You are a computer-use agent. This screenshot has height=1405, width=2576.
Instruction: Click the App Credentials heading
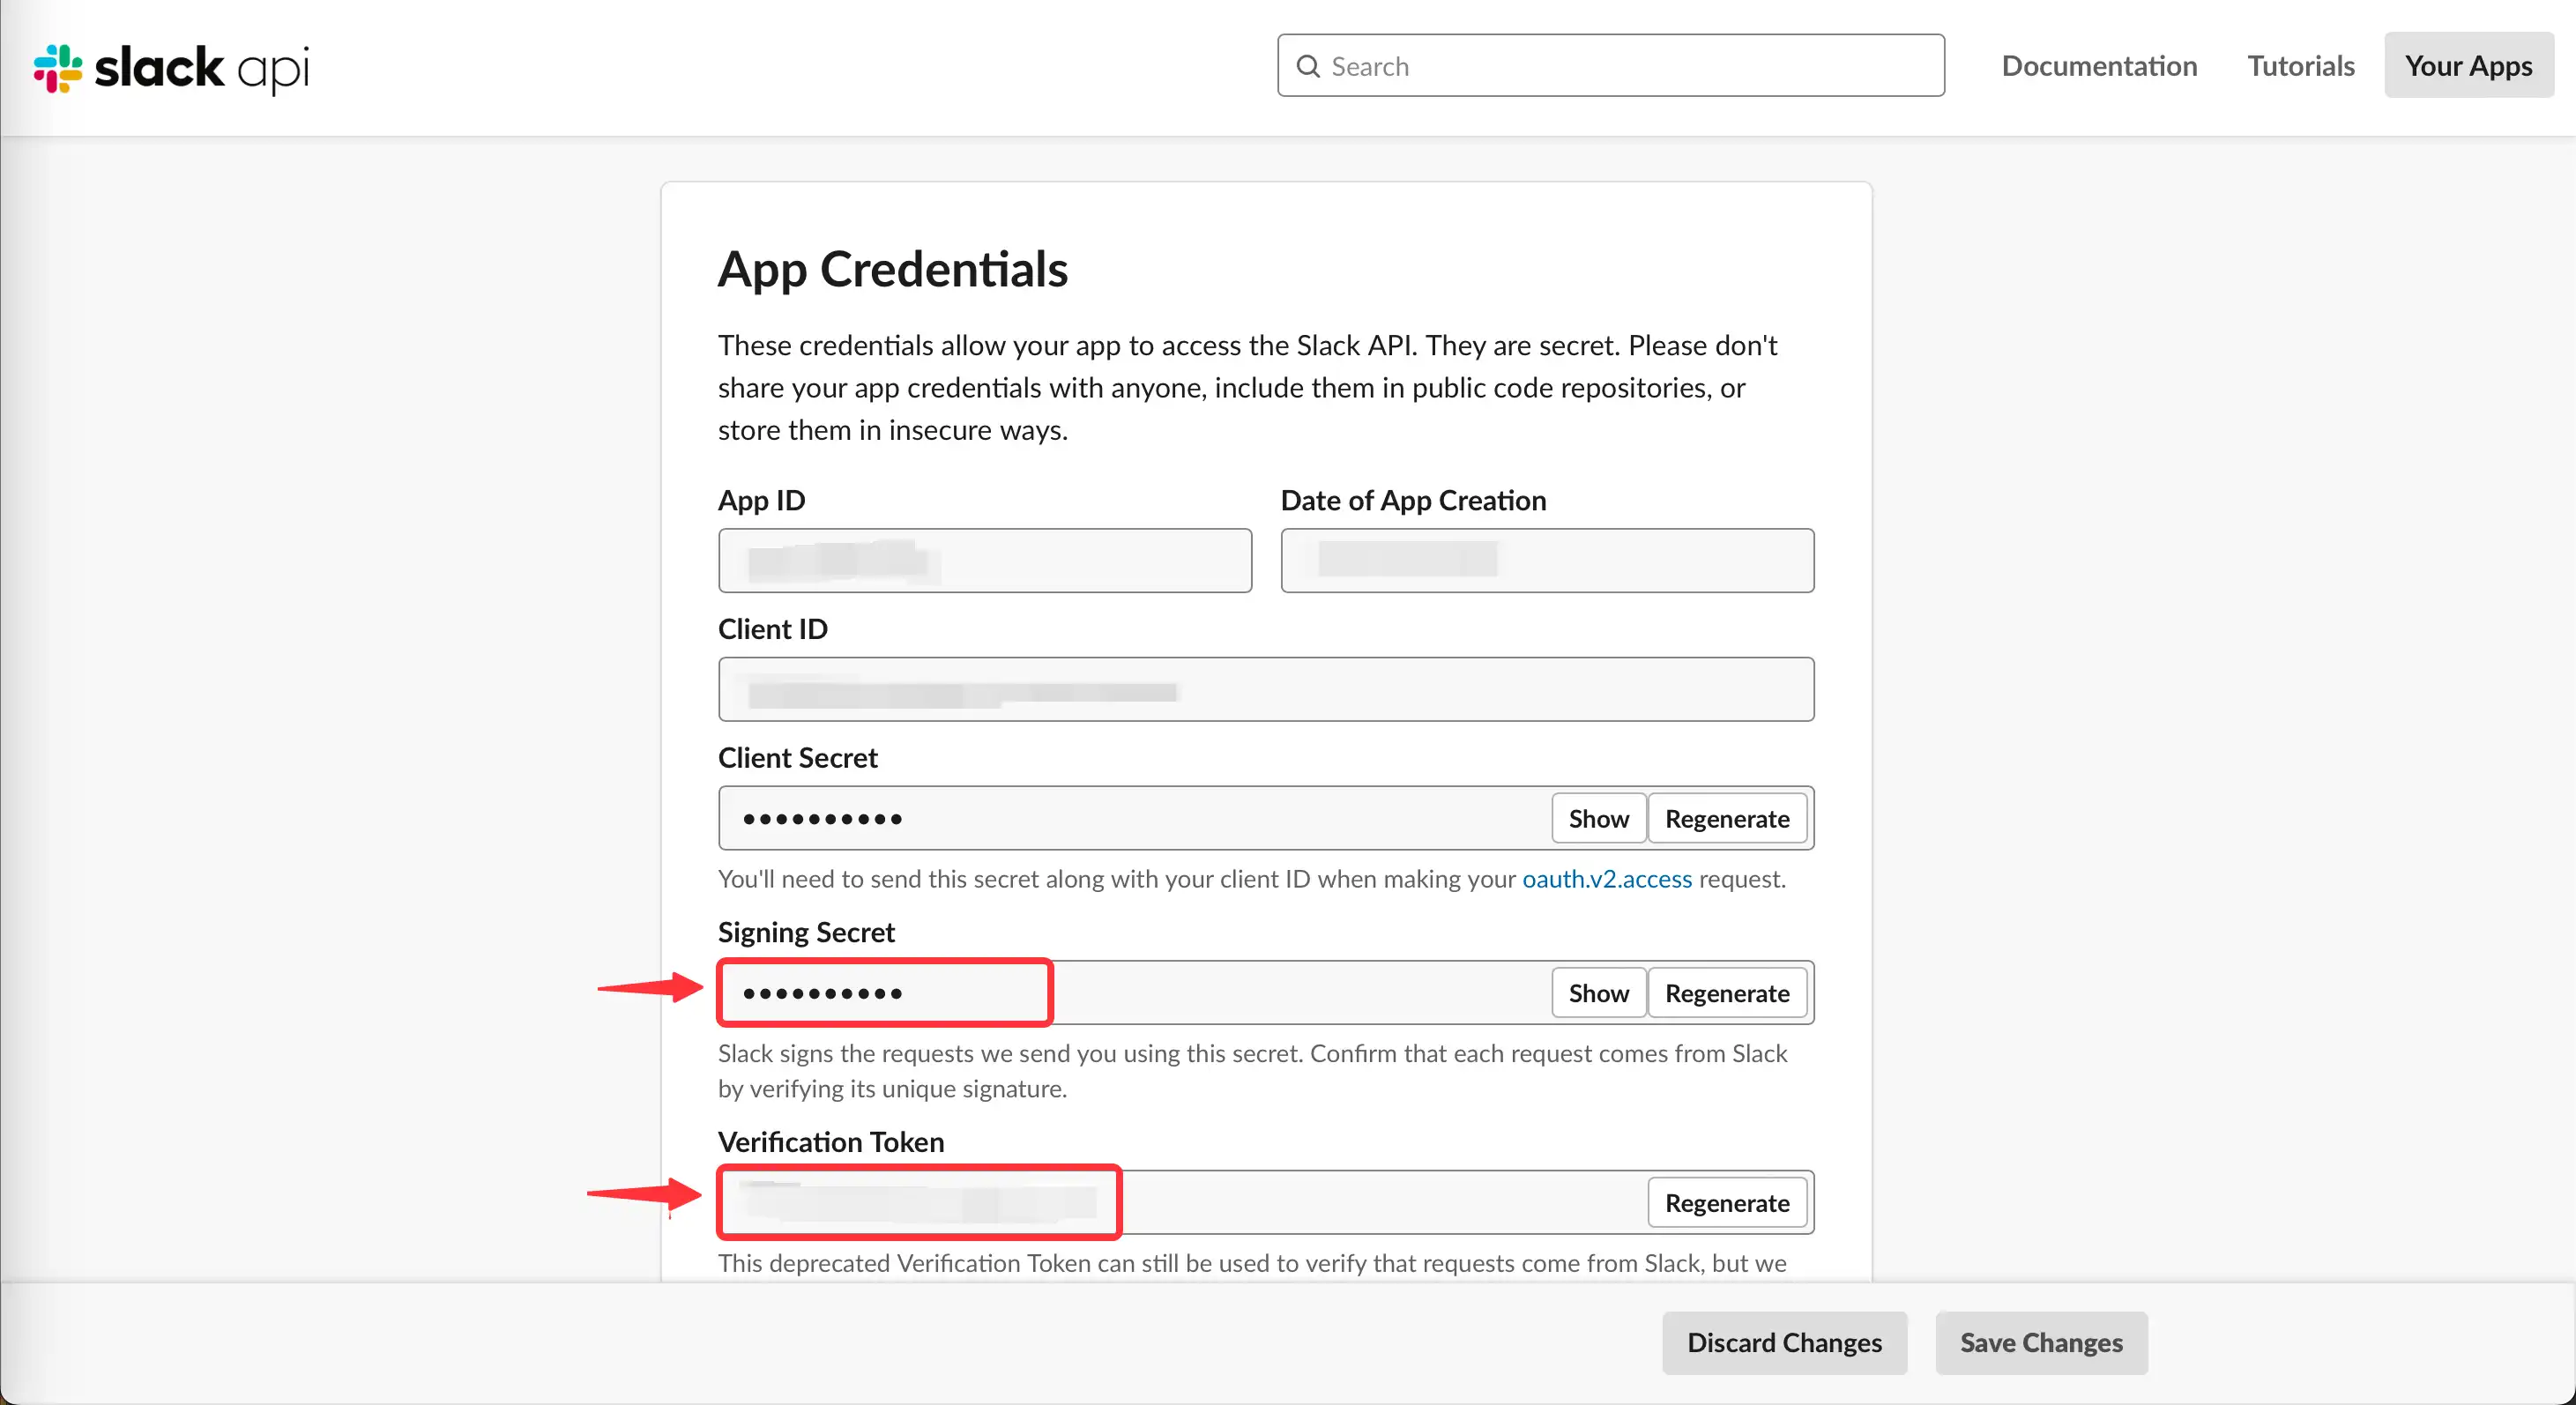coord(892,269)
